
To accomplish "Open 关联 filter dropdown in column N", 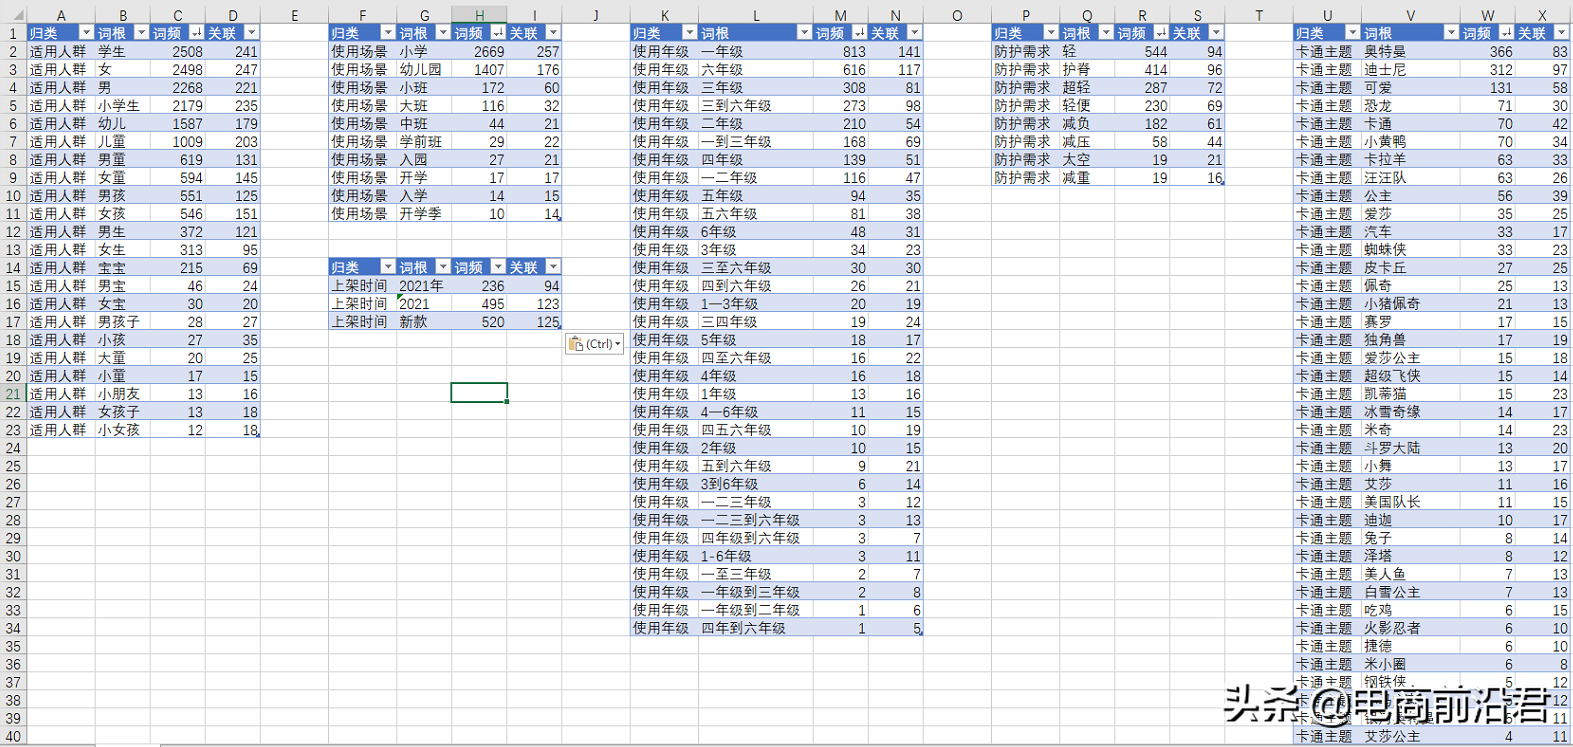I will point(914,33).
